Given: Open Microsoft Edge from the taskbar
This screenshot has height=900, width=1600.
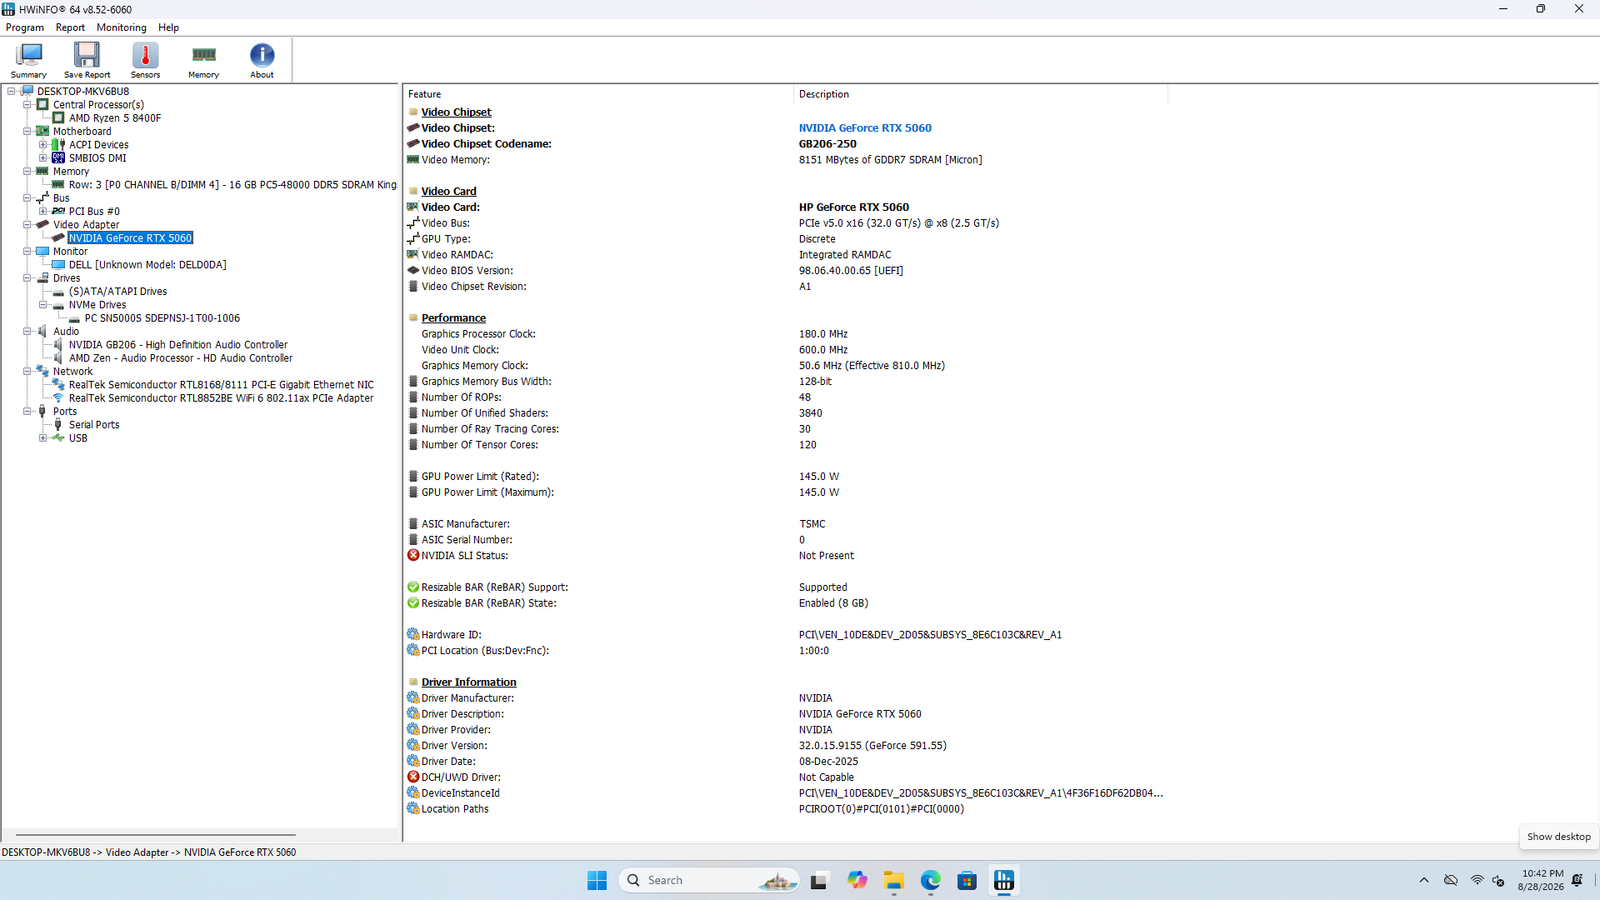Looking at the screenshot, I should (x=930, y=880).
